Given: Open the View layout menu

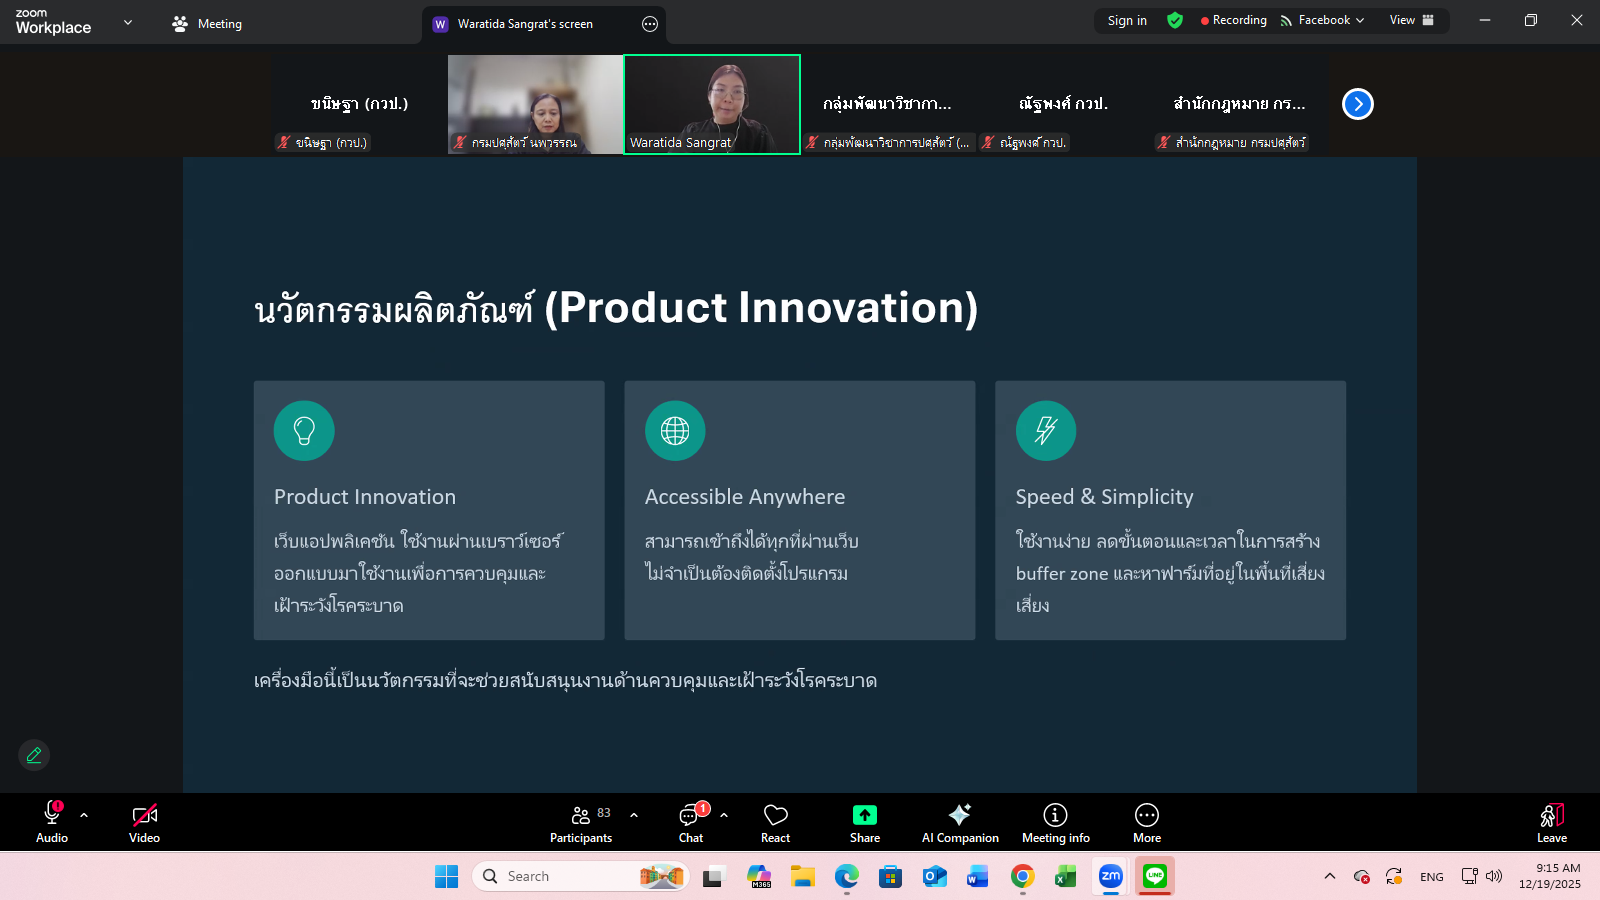Looking at the screenshot, I should (x=1411, y=20).
